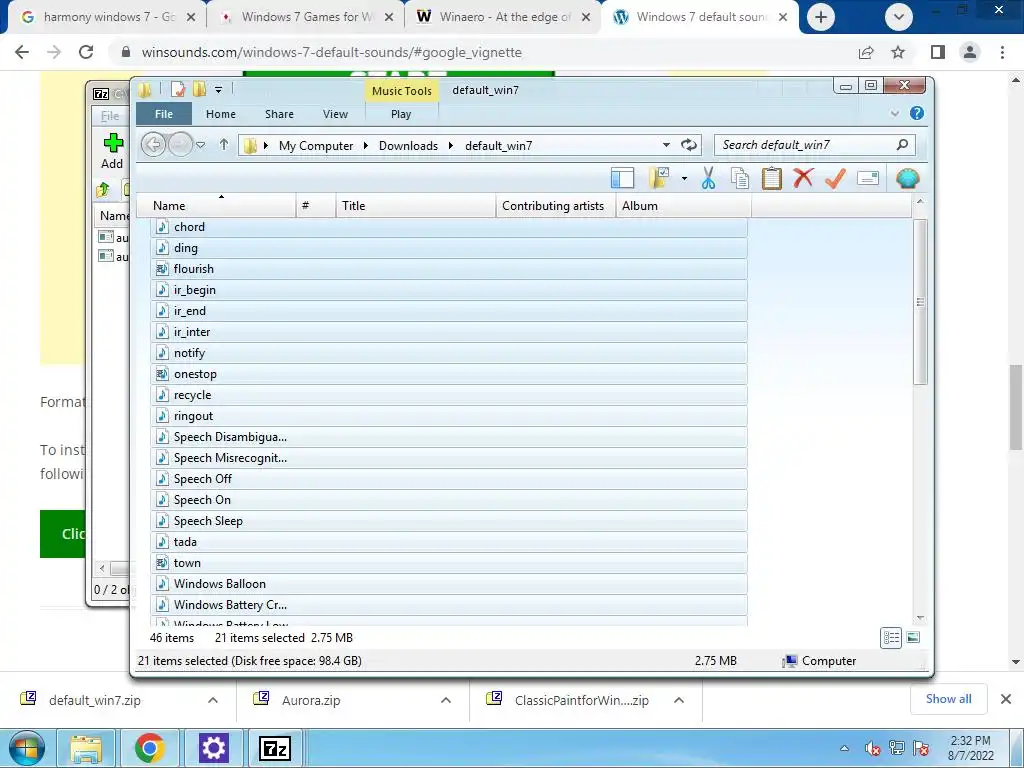
Task: Open the Explorer Help question icon
Action: [917, 113]
